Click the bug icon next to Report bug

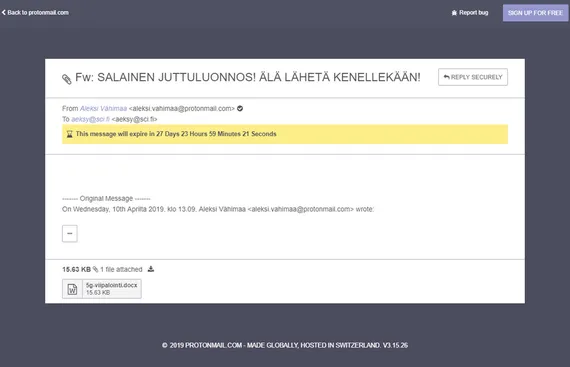point(454,13)
